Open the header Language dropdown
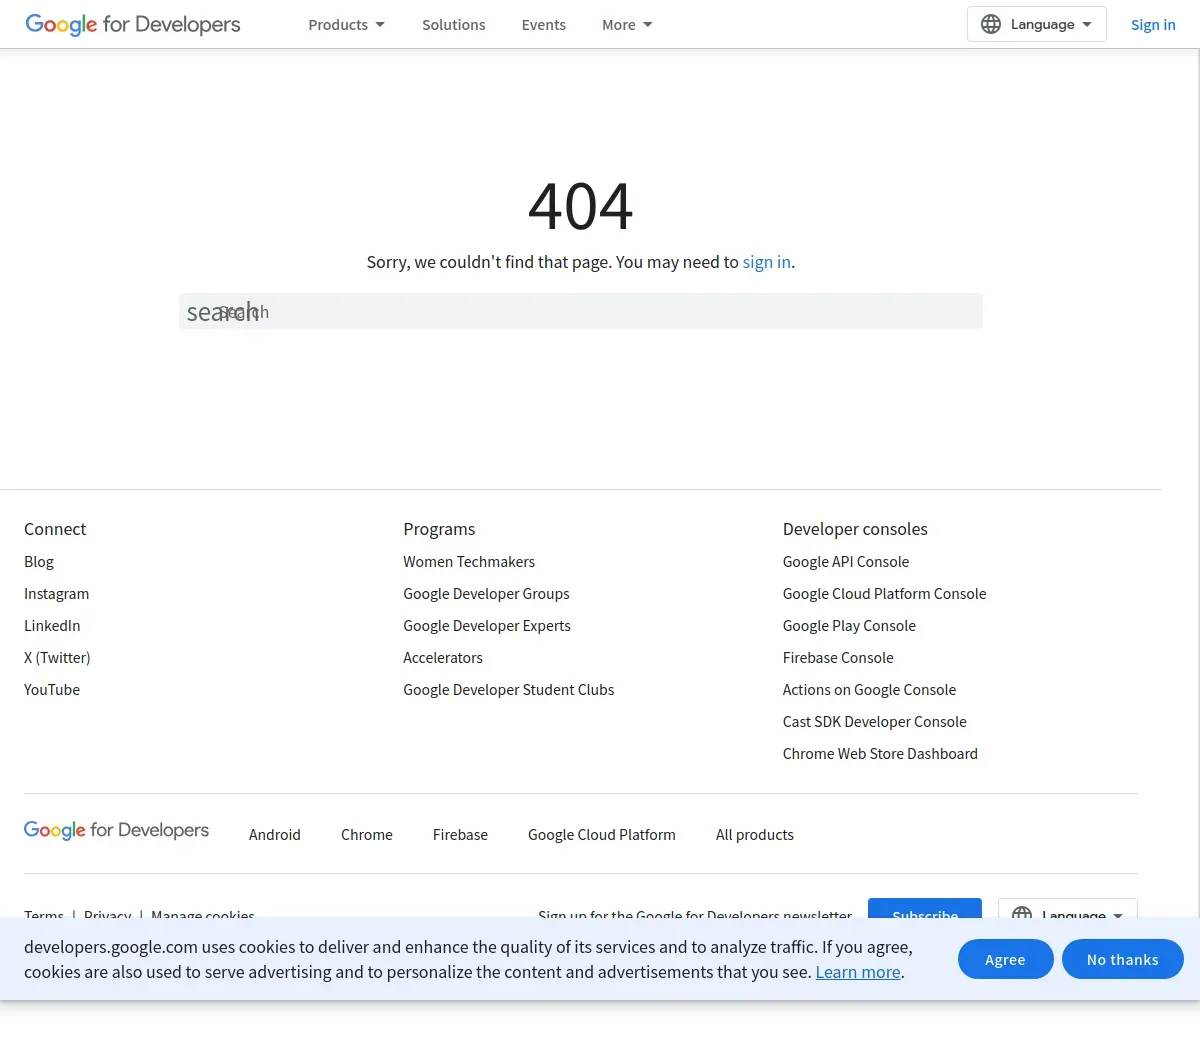Image resolution: width=1200 pixels, height=1040 pixels. click(1037, 24)
